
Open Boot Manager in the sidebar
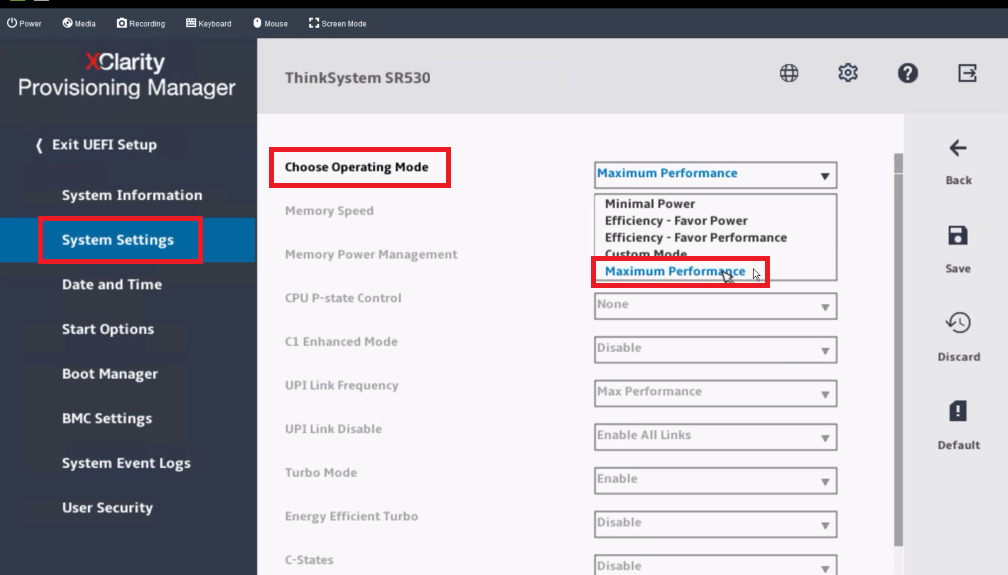click(x=110, y=374)
